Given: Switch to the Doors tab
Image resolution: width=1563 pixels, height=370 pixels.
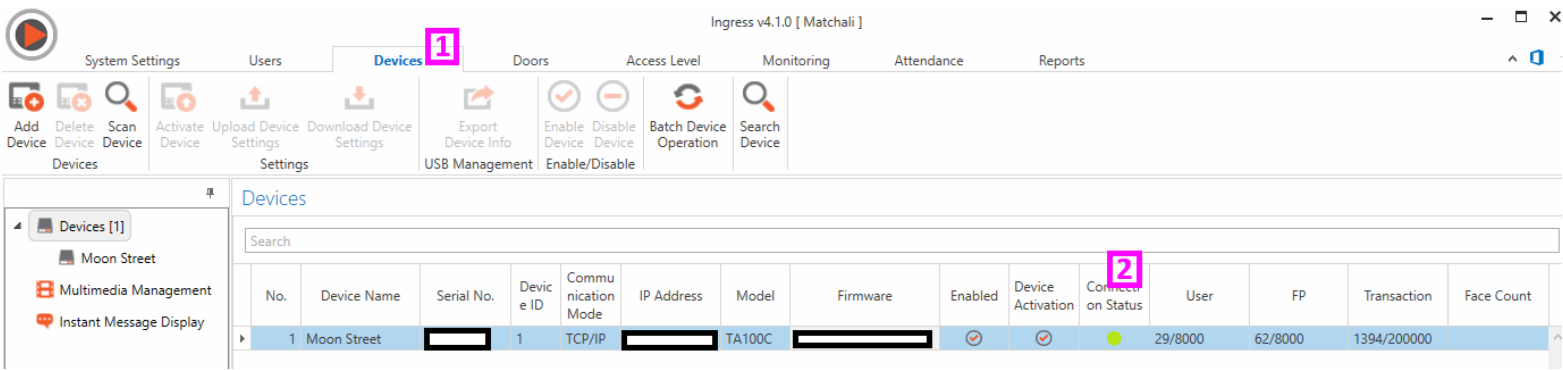Looking at the screenshot, I should point(530,60).
